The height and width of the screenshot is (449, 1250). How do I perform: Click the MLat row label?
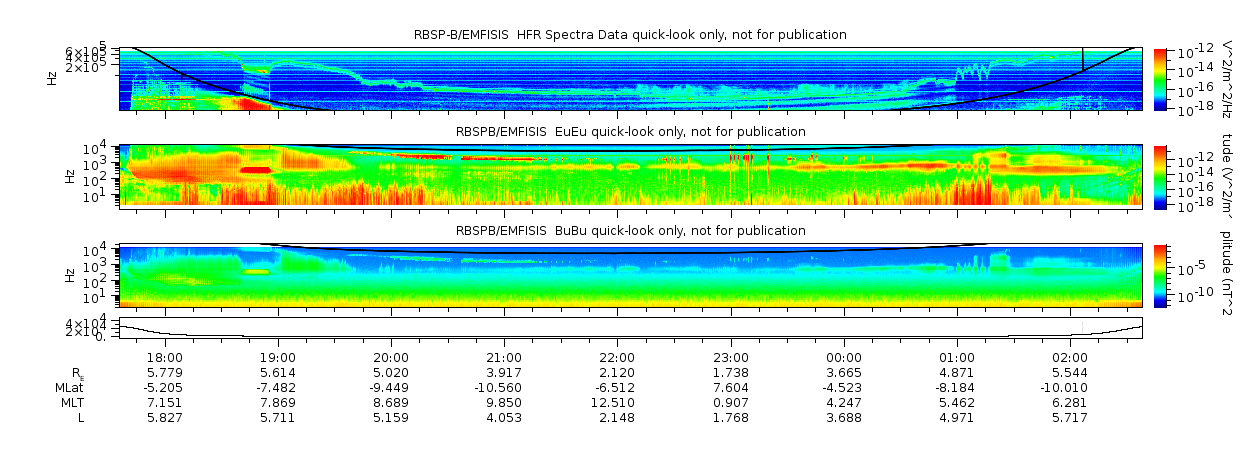[x=68, y=387]
